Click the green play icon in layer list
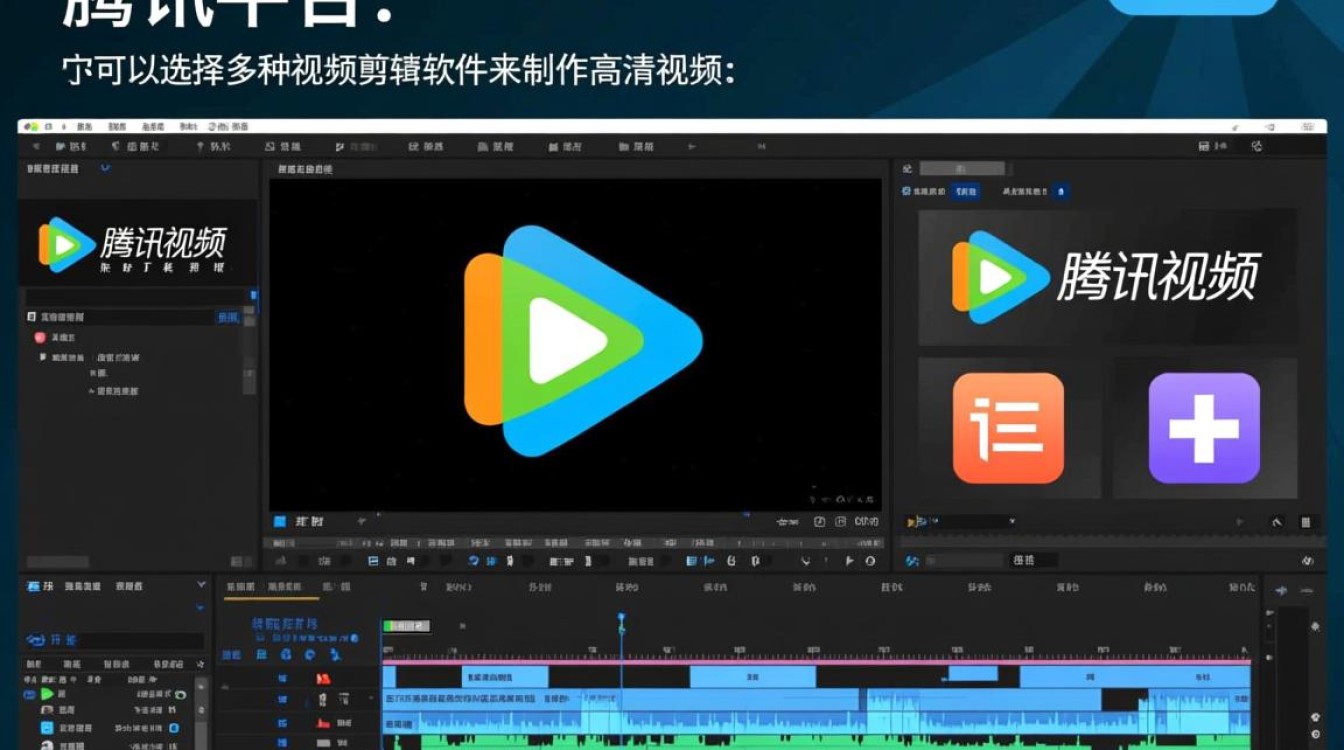This screenshot has height=750, width=1344. pos(46,693)
